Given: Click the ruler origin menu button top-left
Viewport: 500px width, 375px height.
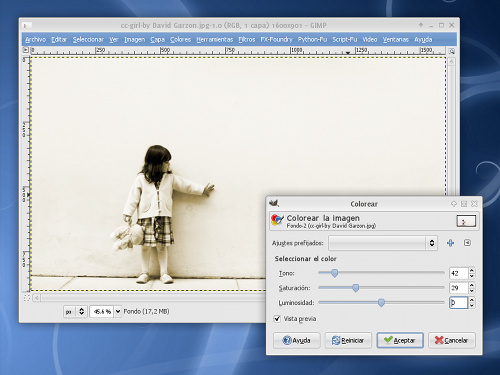Looking at the screenshot, I should pos(26,50).
